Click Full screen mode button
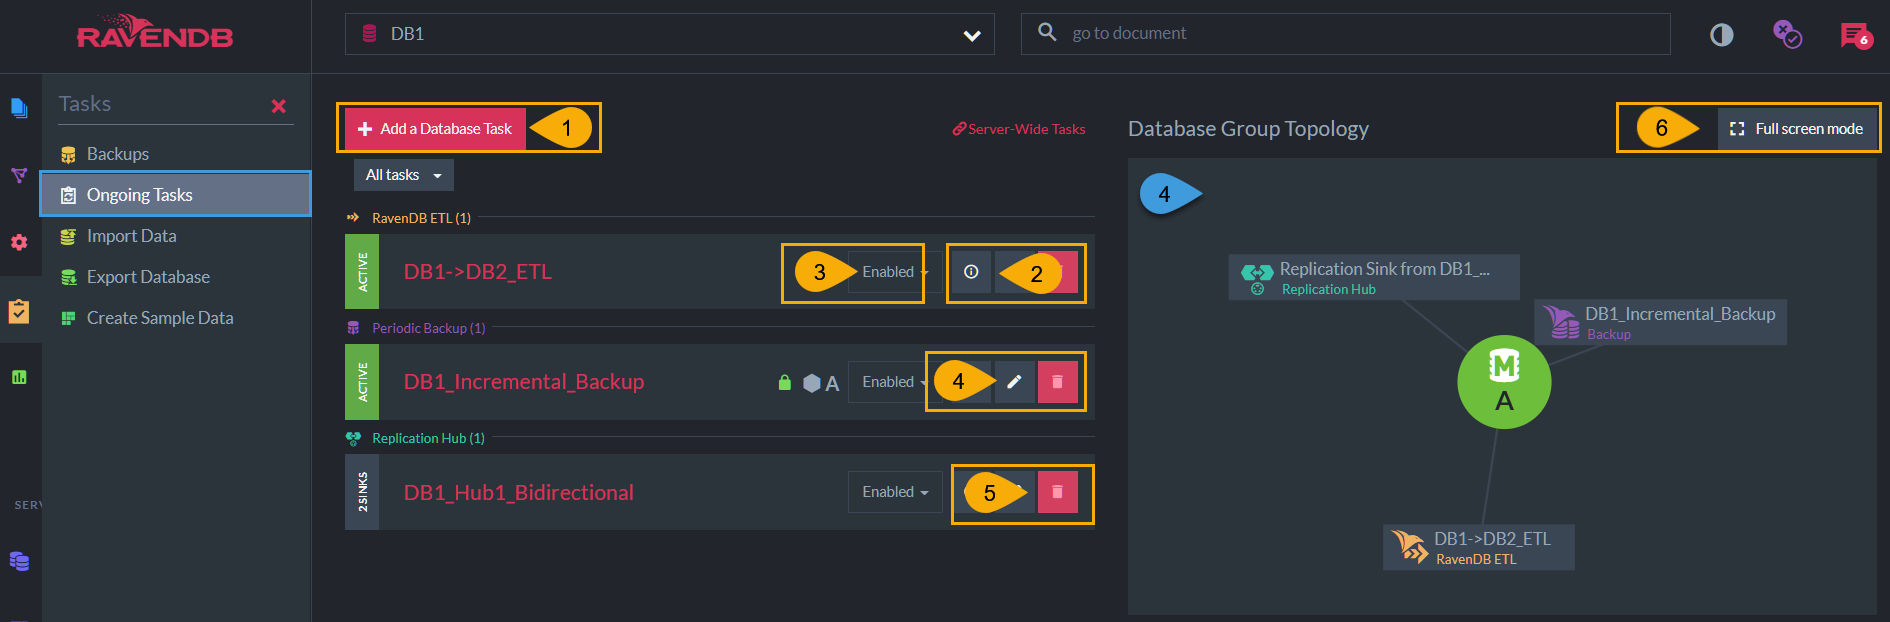The width and height of the screenshot is (1890, 622). [x=1797, y=129]
